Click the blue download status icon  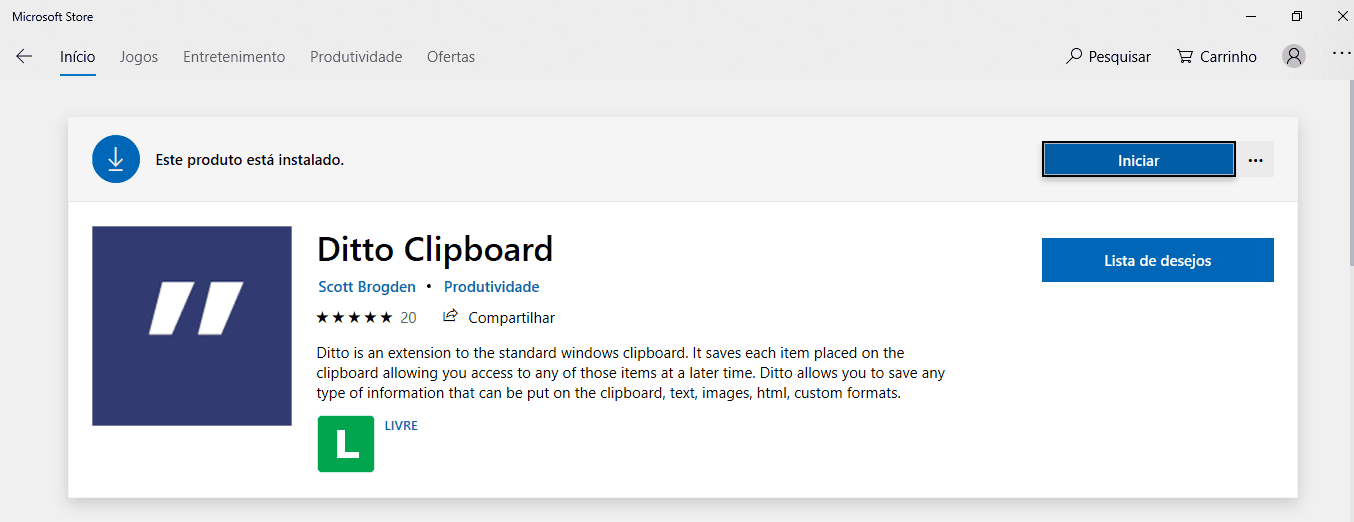coord(116,159)
